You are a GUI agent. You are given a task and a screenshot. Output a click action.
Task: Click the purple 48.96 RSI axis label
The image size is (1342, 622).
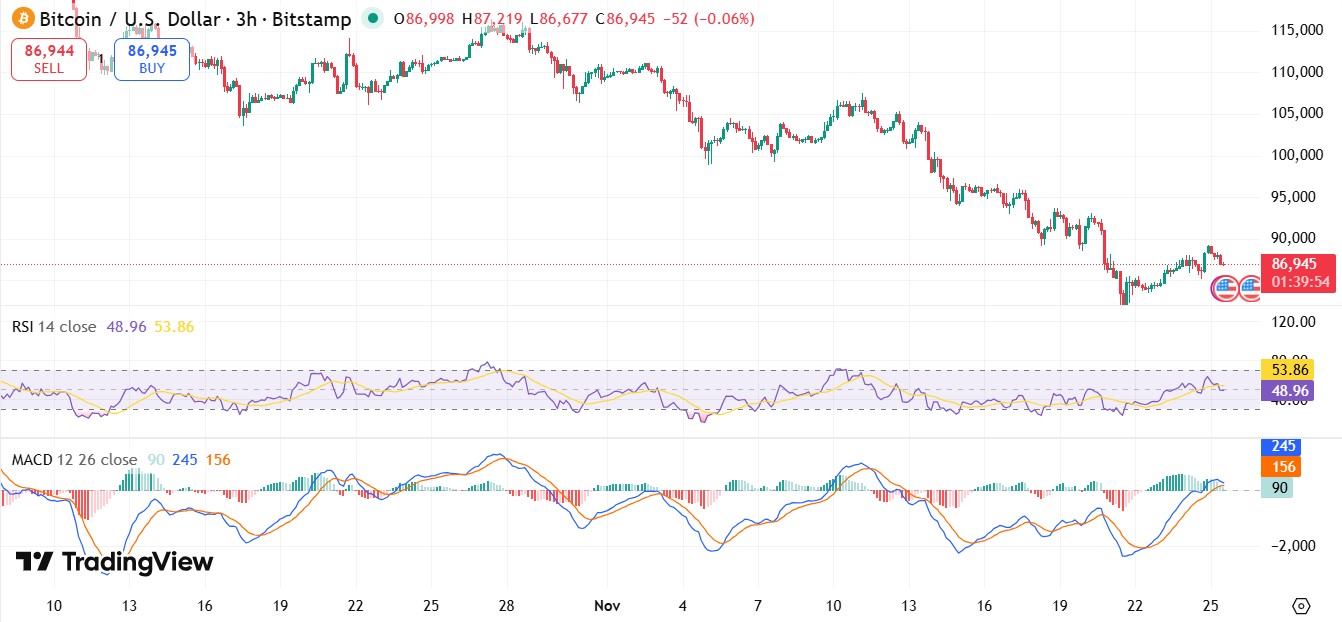pyautogui.click(x=1285, y=391)
